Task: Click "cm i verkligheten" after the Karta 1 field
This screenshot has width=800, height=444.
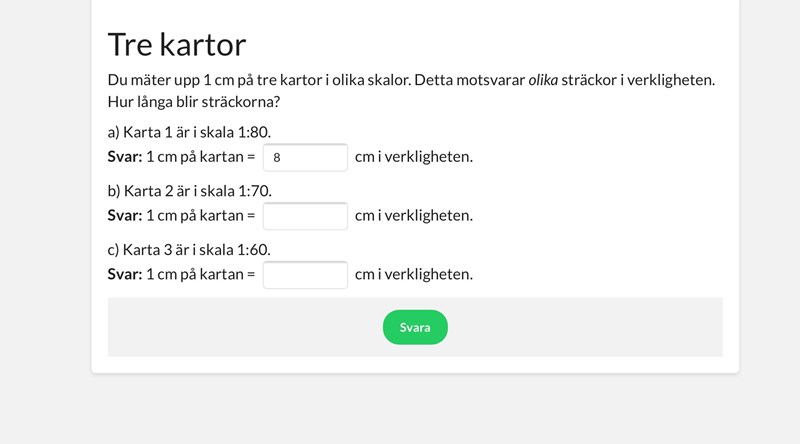Action: (x=413, y=157)
